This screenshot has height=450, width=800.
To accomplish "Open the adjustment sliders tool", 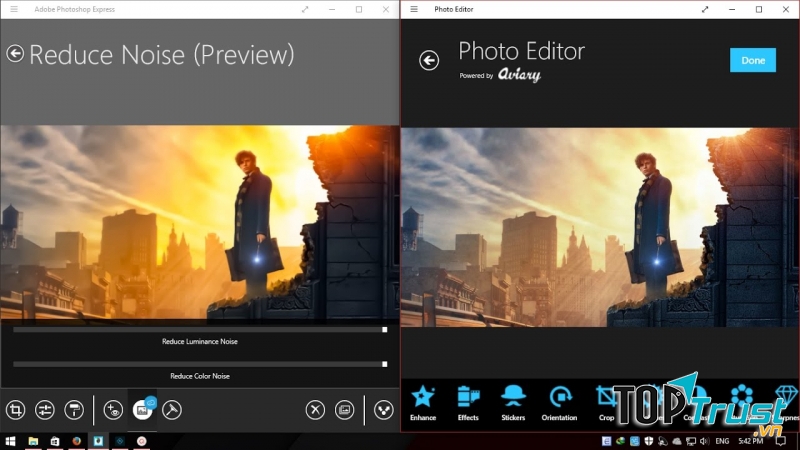I will pyautogui.click(x=45, y=410).
